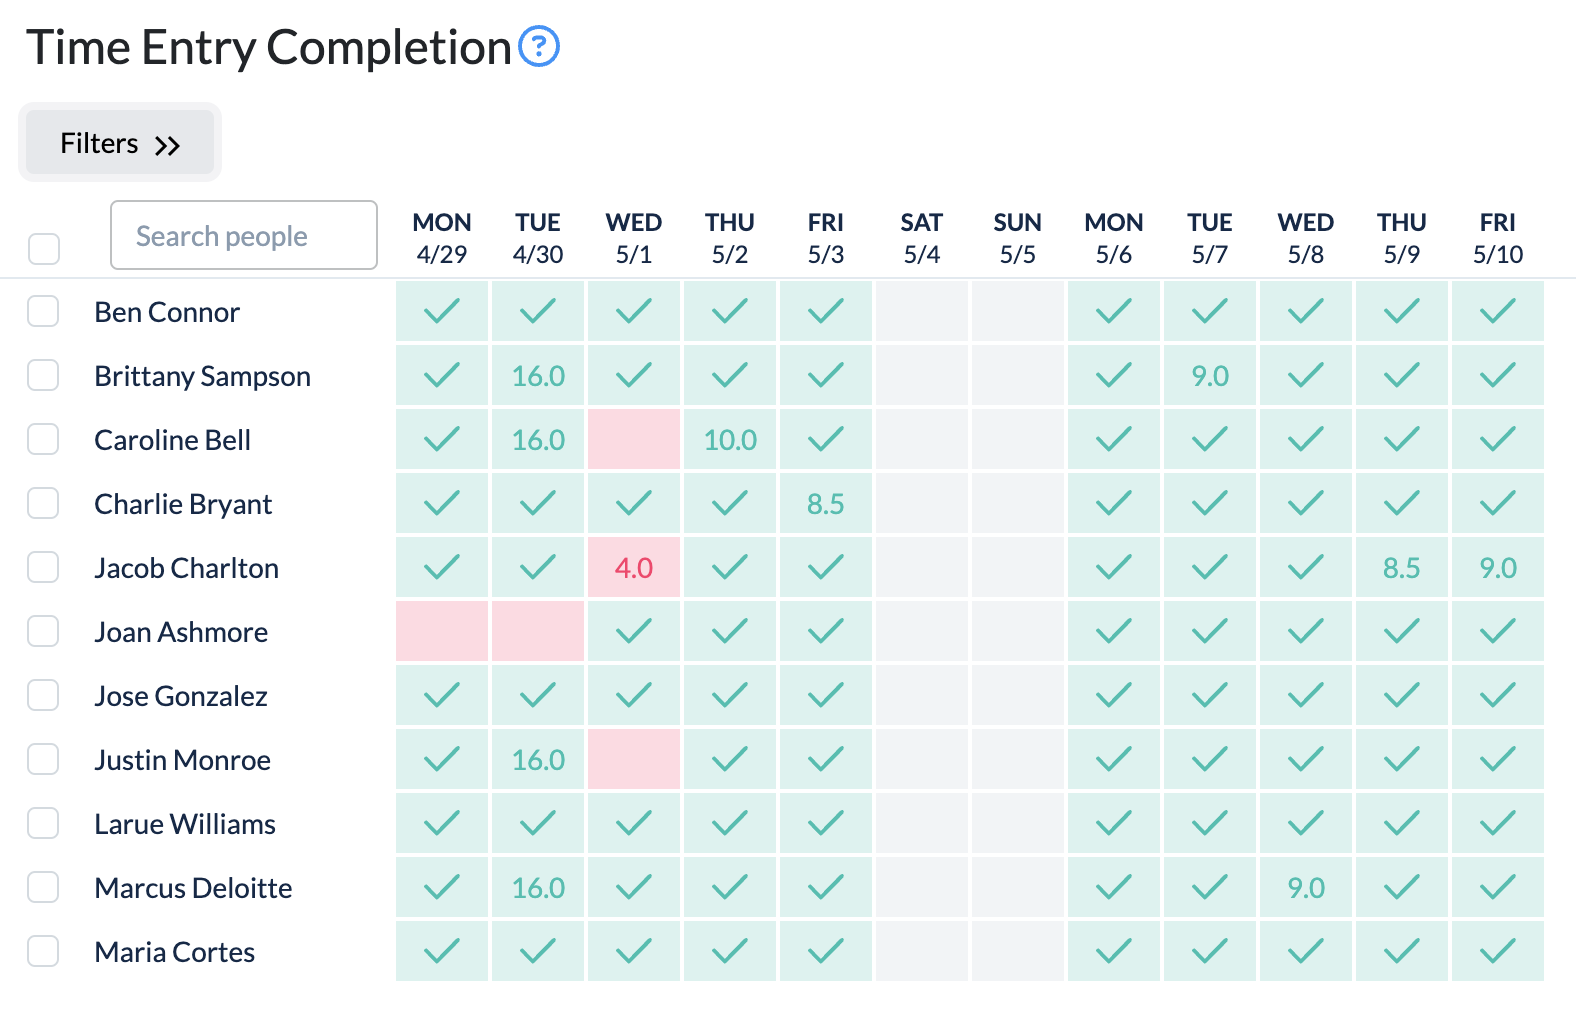Viewport: 1576px width, 1014px height.
Task: Select the name Joan Ashmore
Action: coord(181,631)
